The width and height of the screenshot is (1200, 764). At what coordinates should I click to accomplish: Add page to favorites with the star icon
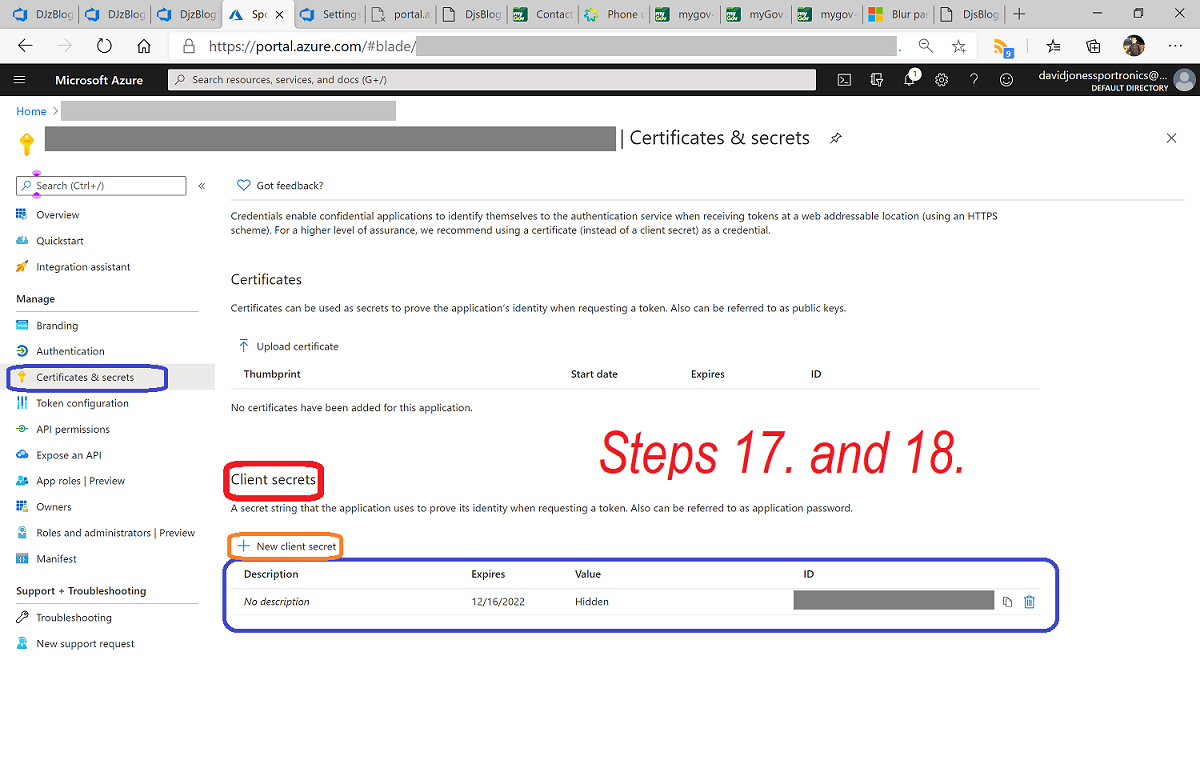[959, 46]
